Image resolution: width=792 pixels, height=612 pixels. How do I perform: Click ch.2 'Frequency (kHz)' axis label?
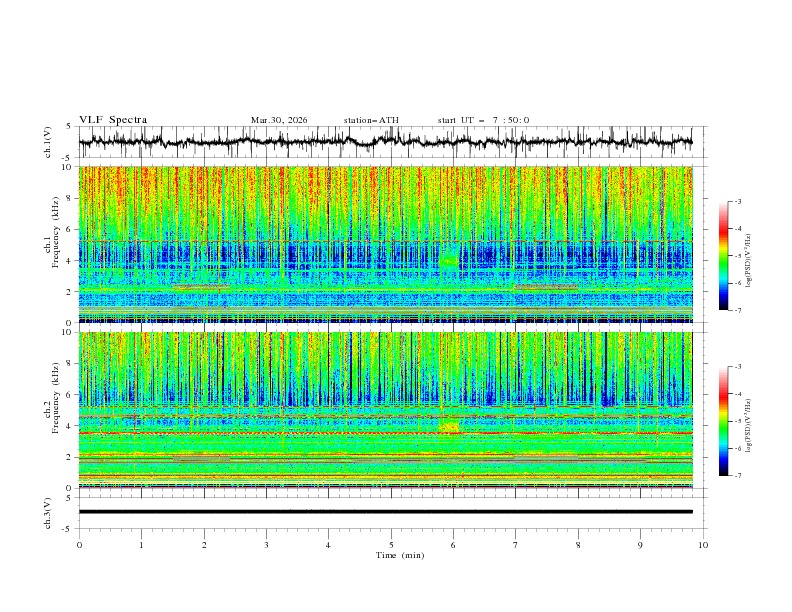tap(56, 398)
